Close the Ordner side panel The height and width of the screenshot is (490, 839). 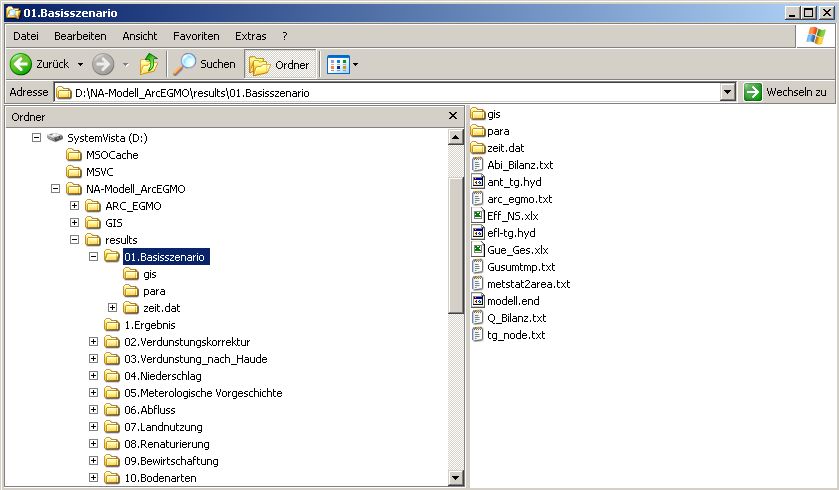point(454,117)
